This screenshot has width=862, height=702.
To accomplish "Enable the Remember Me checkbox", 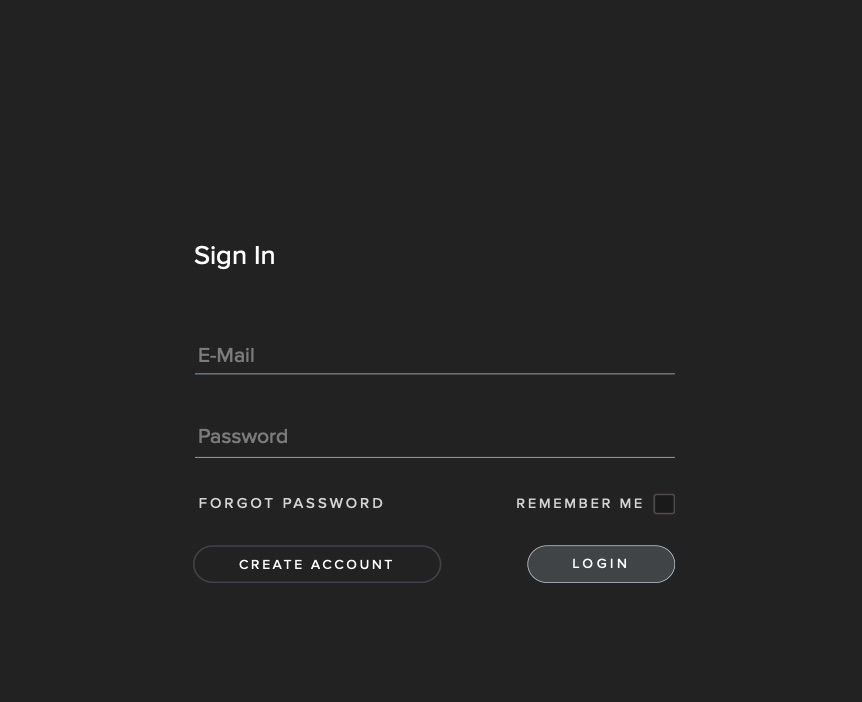I will coord(664,504).
